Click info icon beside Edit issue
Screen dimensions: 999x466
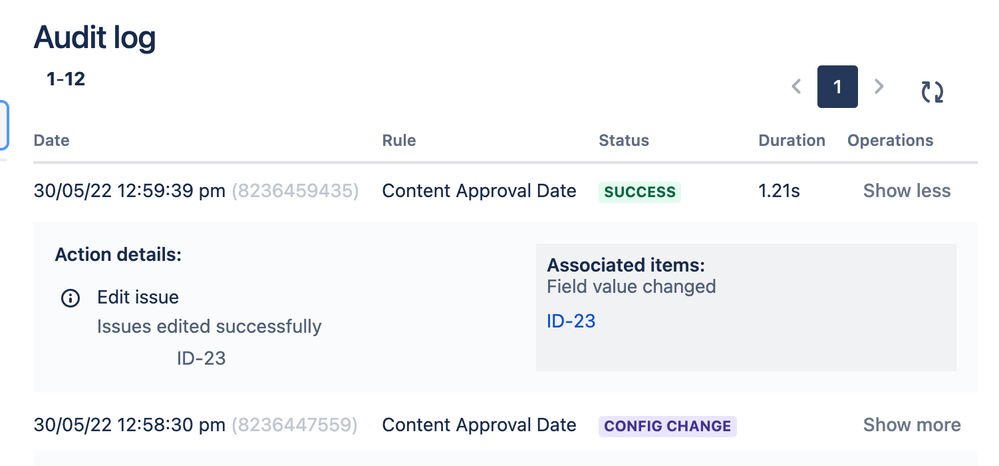pyautogui.click(x=70, y=297)
